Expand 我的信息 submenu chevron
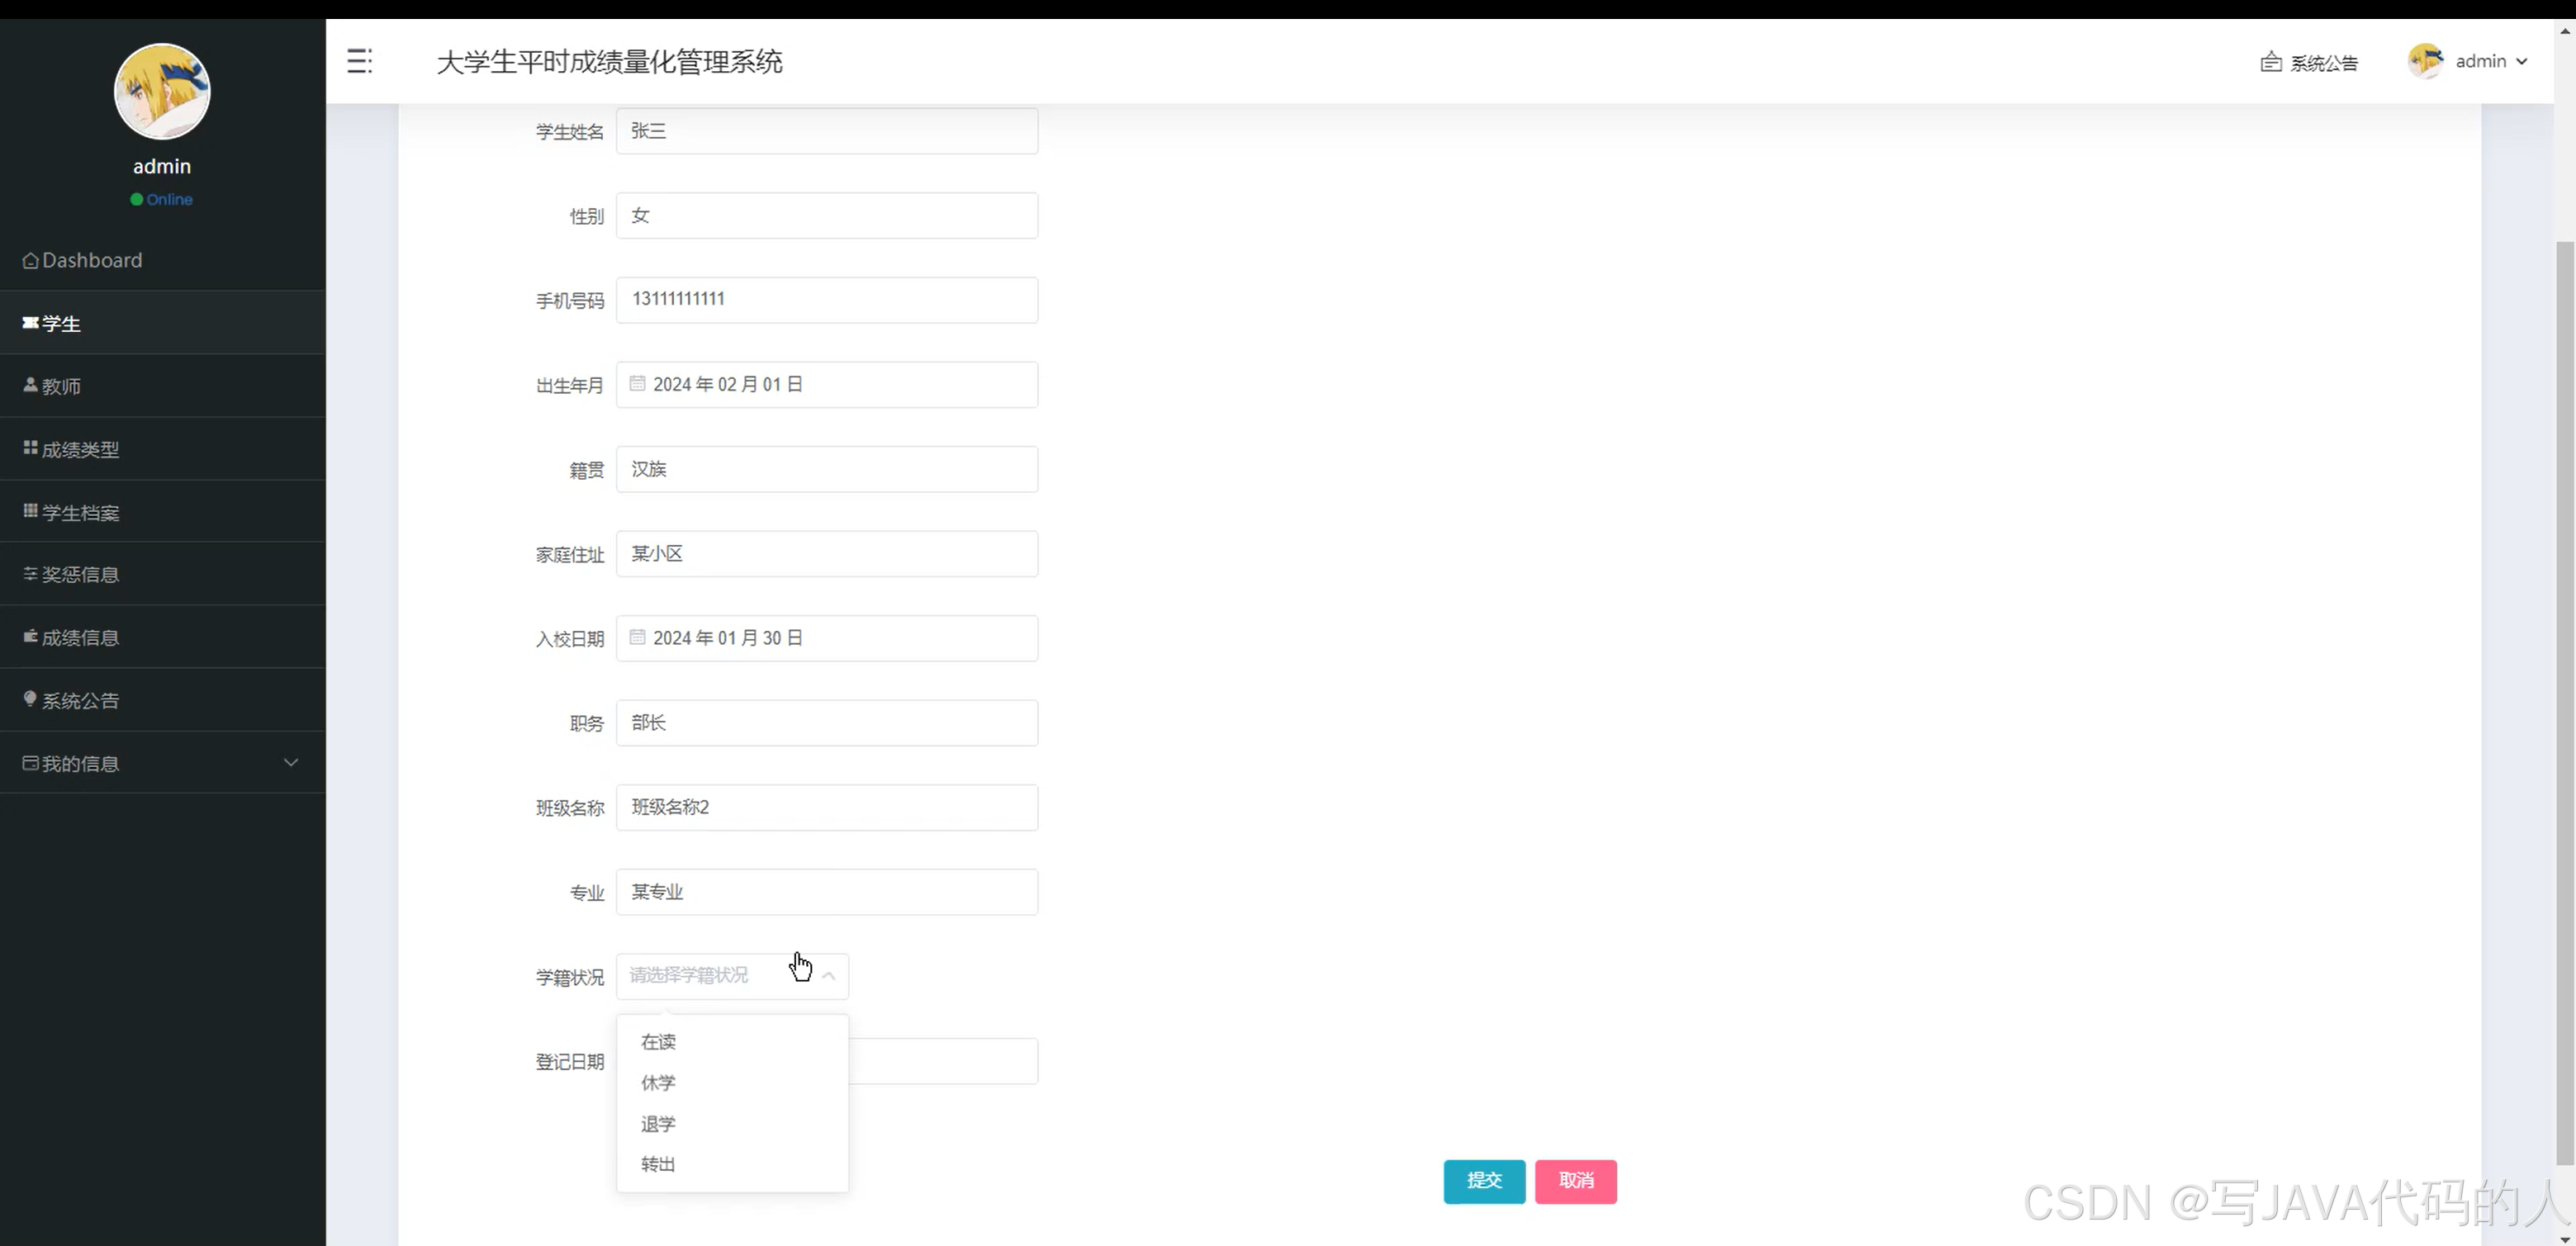The image size is (2576, 1246). tap(291, 763)
